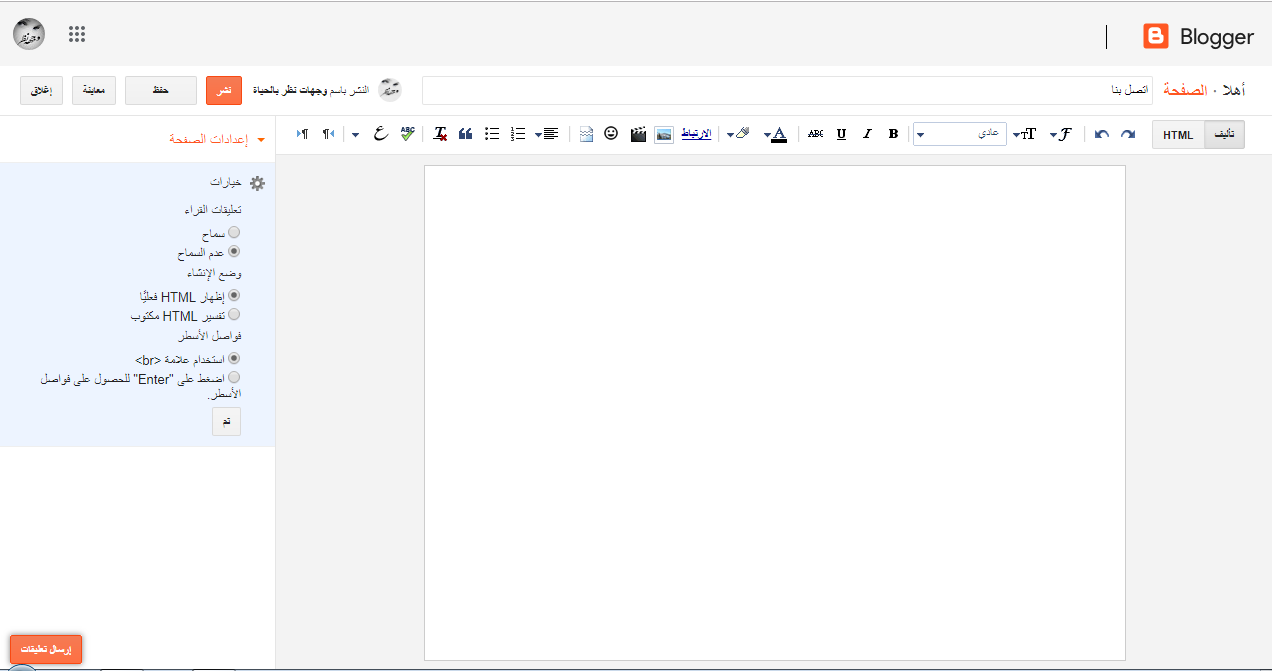Click the Blogger logo icon
1272x671 pixels.
click(x=1156, y=37)
